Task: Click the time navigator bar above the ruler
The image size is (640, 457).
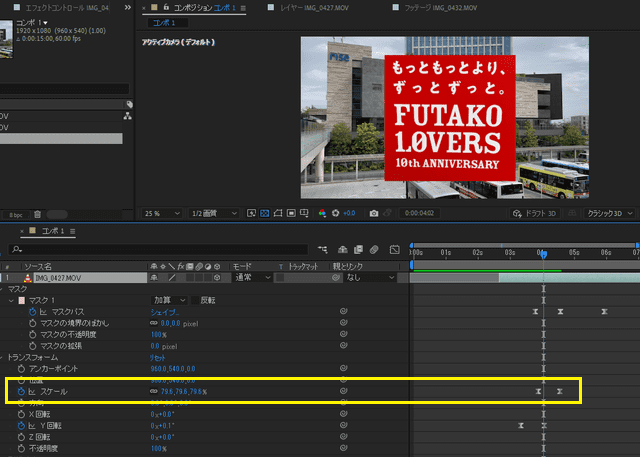Action: (524, 245)
